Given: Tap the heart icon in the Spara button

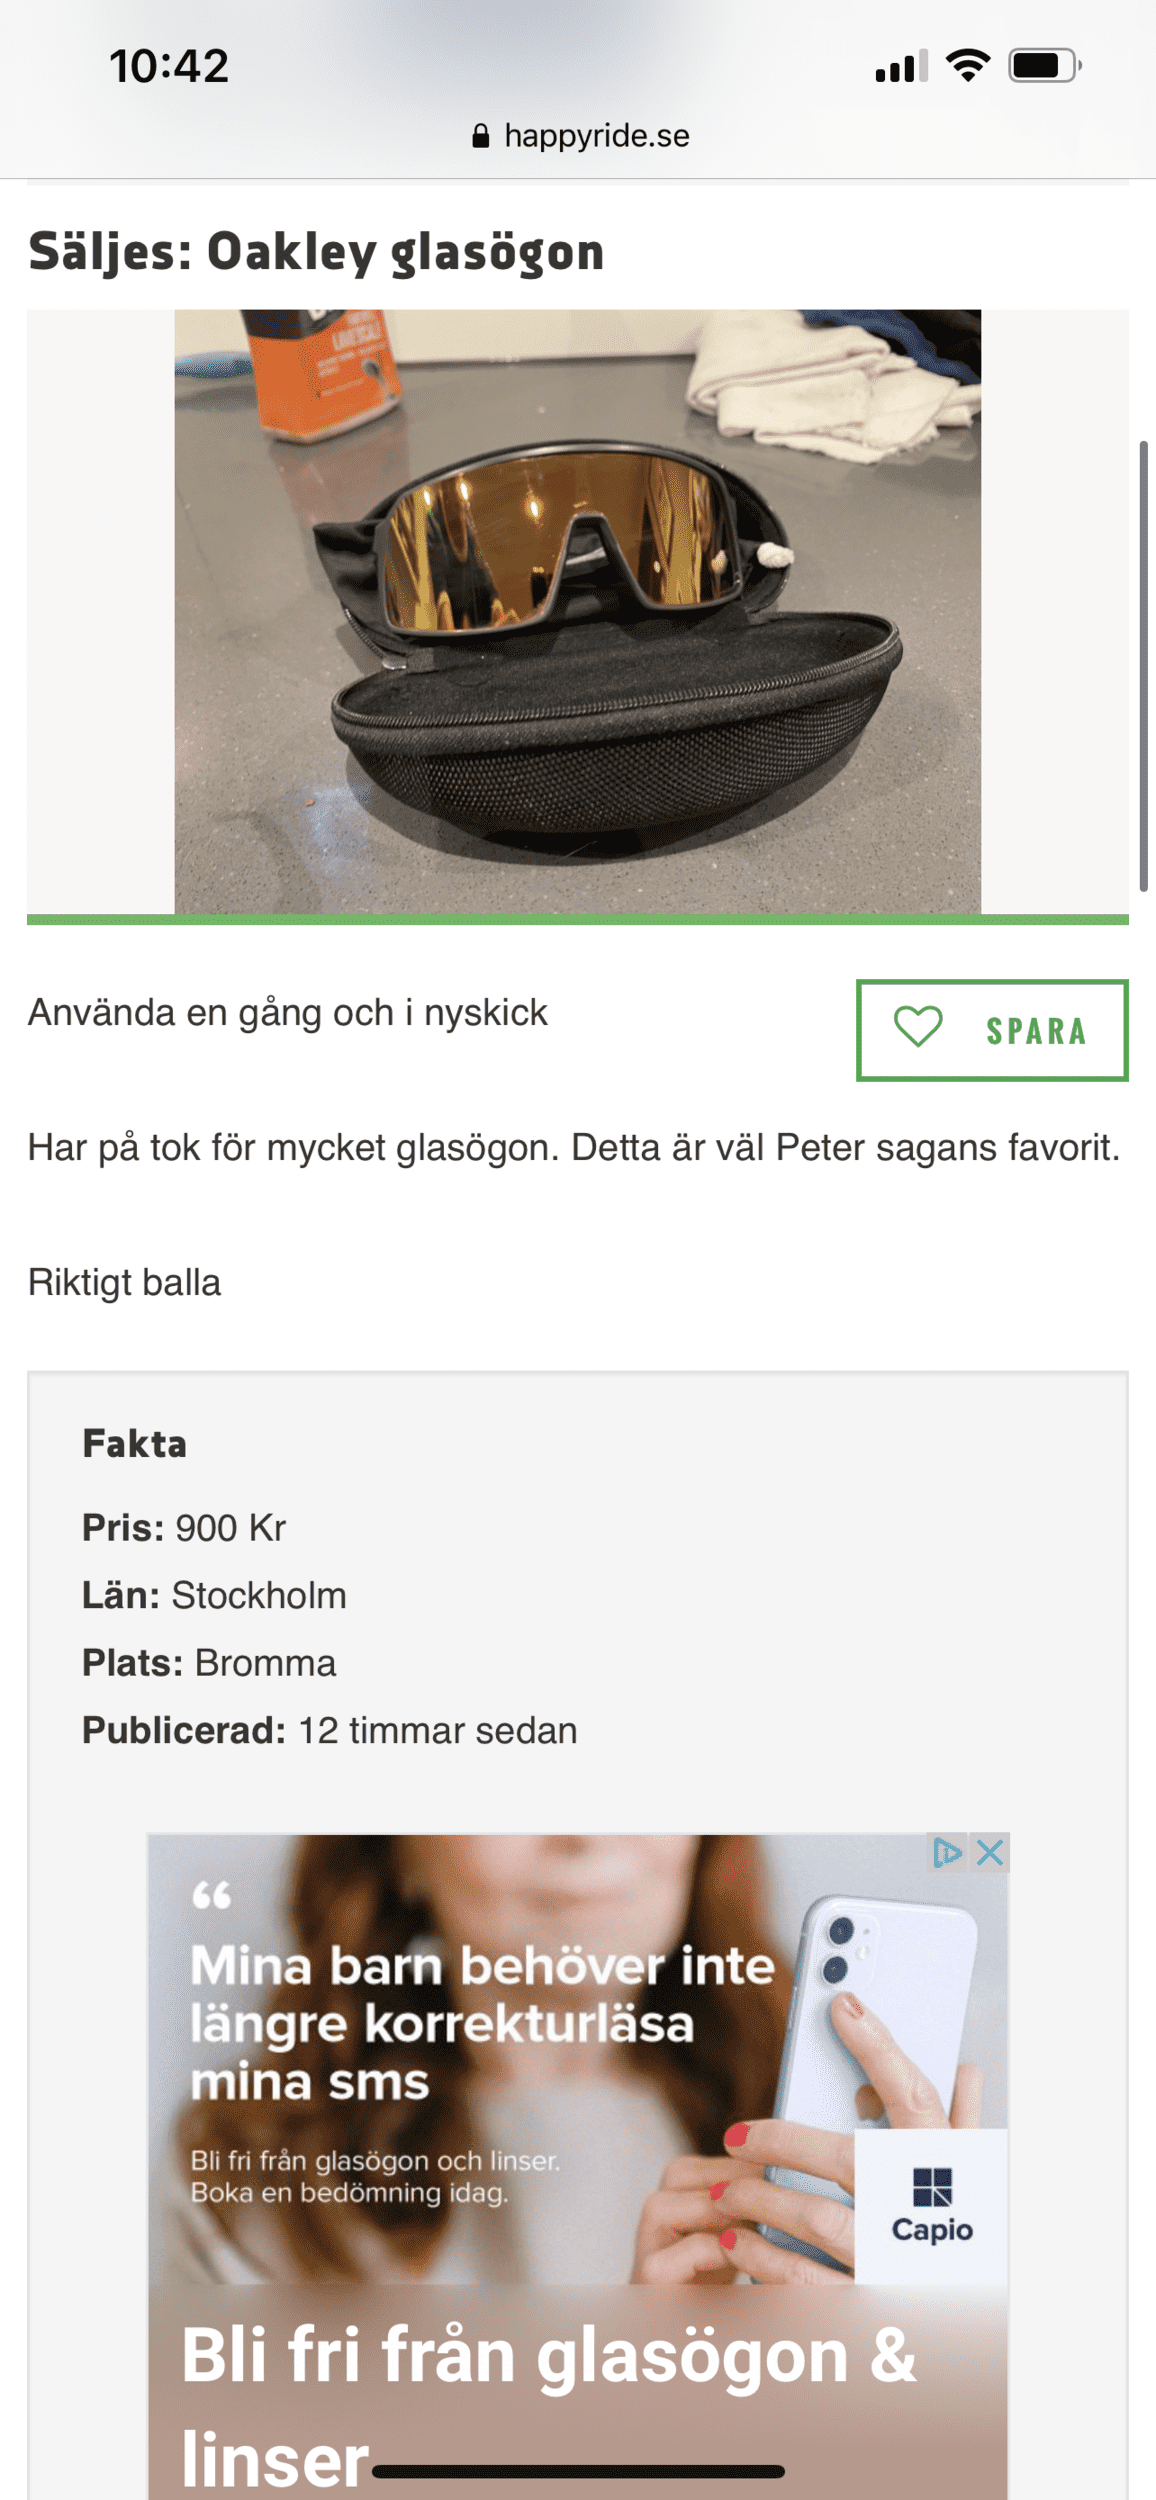Looking at the screenshot, I should coord(917,1027).
